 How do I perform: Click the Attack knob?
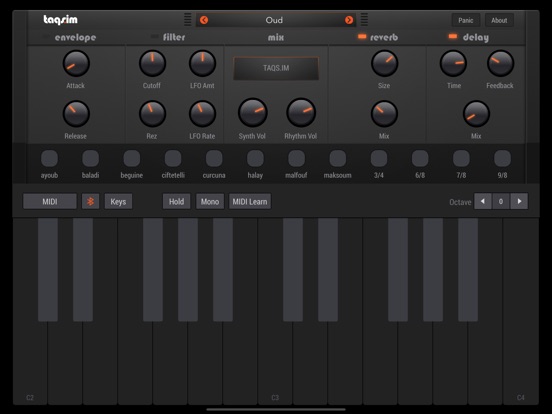[x=76, y=64]
